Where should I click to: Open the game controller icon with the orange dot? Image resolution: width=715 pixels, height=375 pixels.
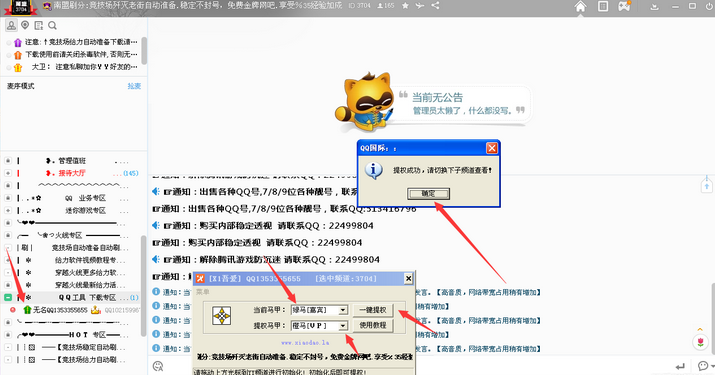pos(623,6)
